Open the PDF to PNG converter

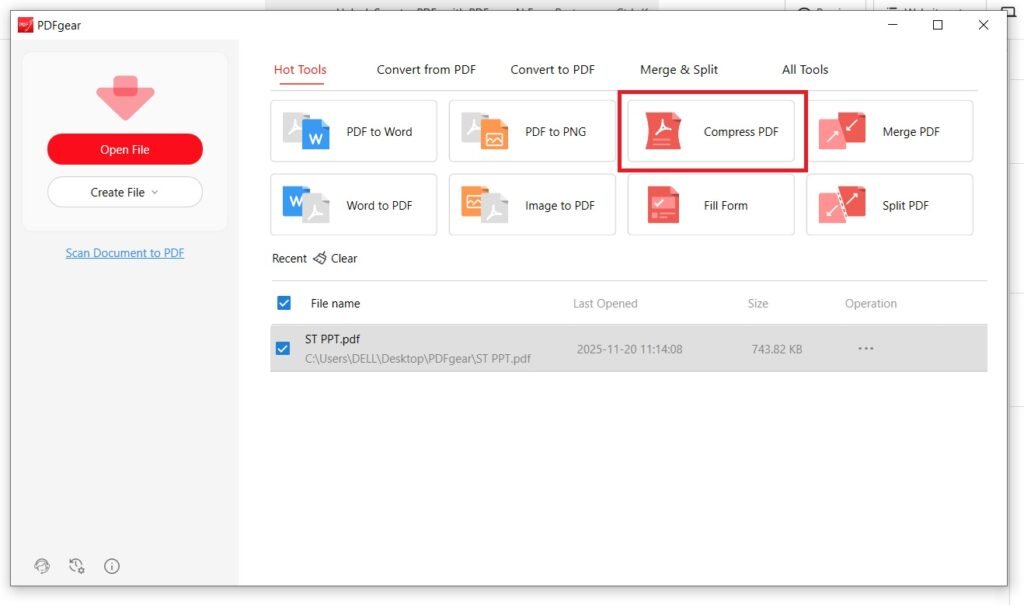tap(531, 131)
